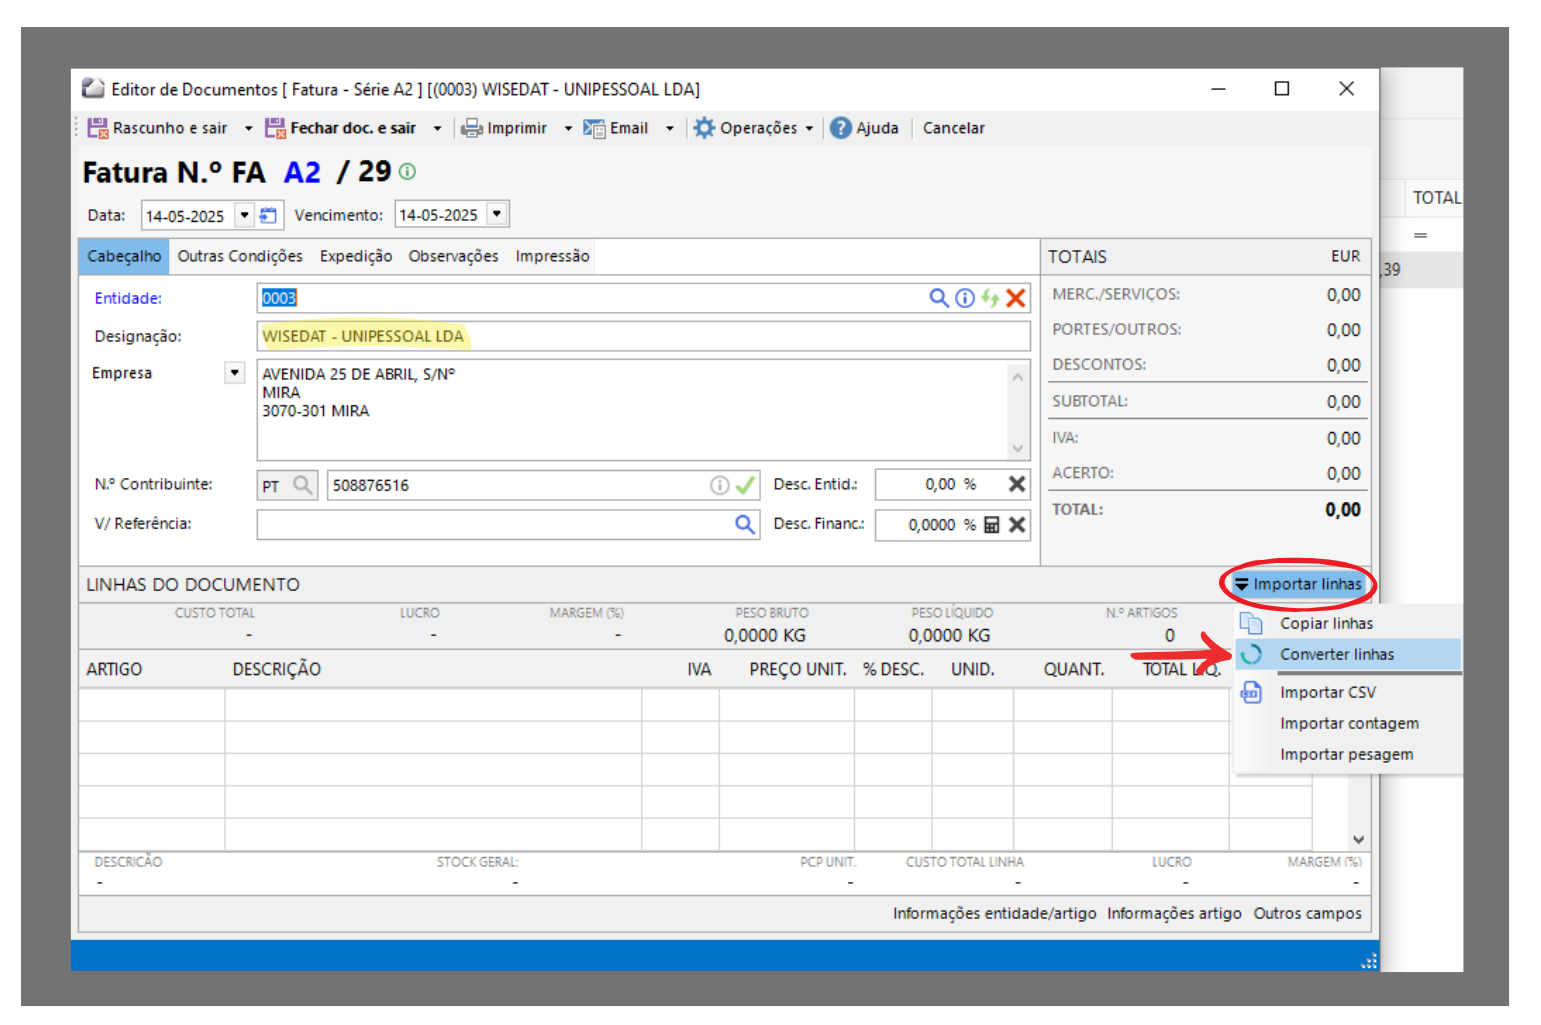Click green checkmark validating N.º Contribuinte
Viewport: 1541px width, 1025px height.
point(745,485)
